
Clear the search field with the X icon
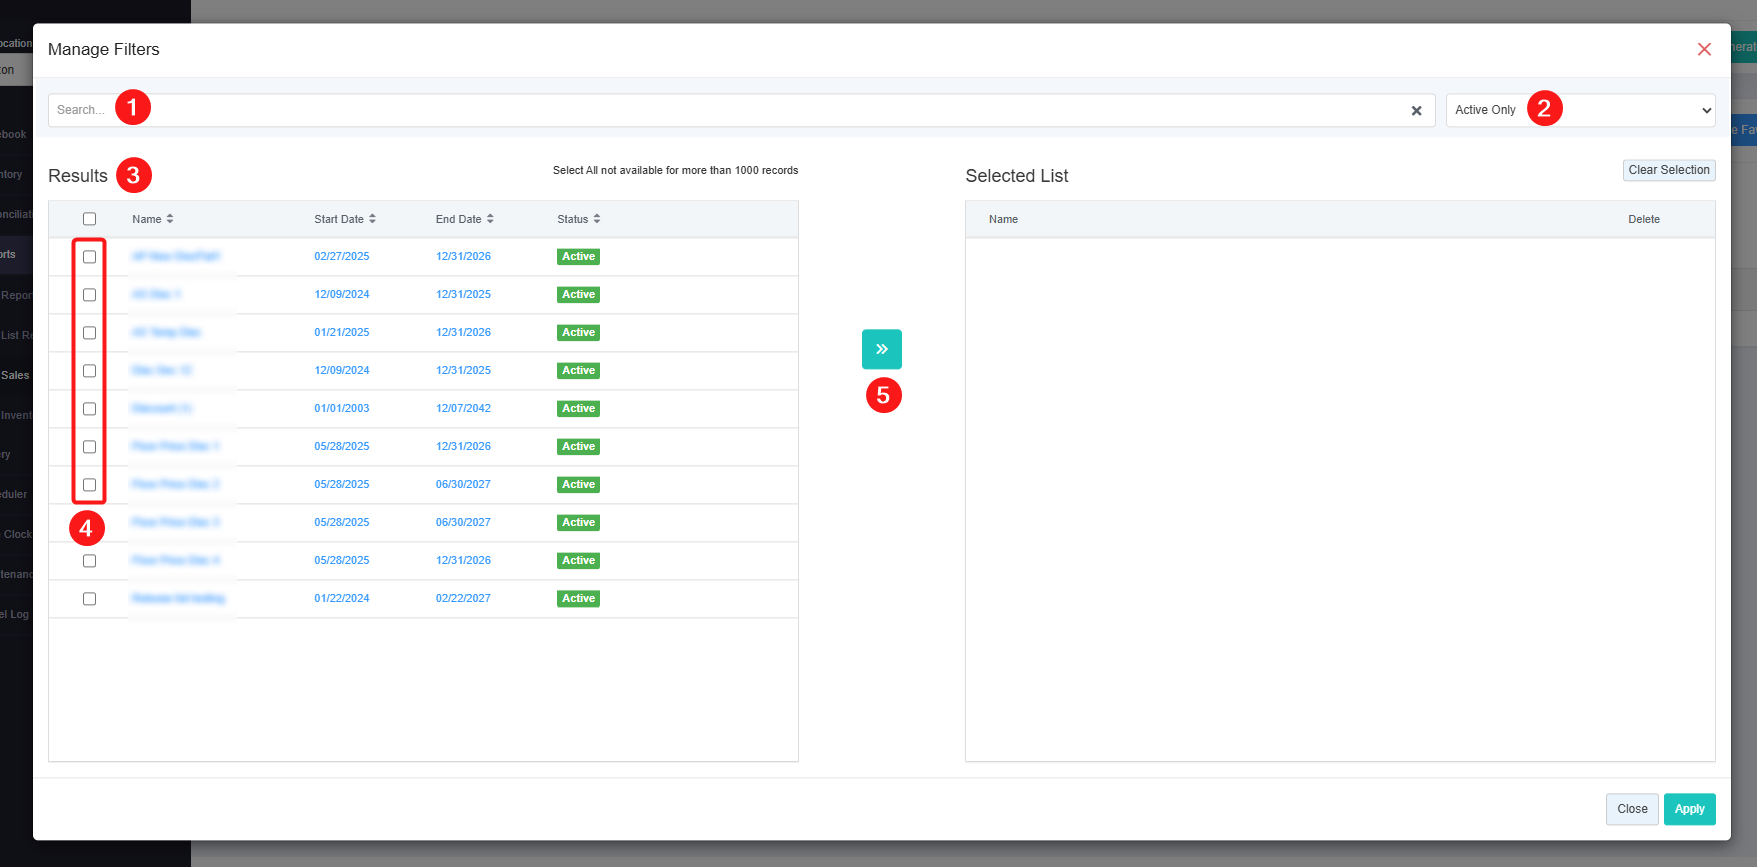1416,111
